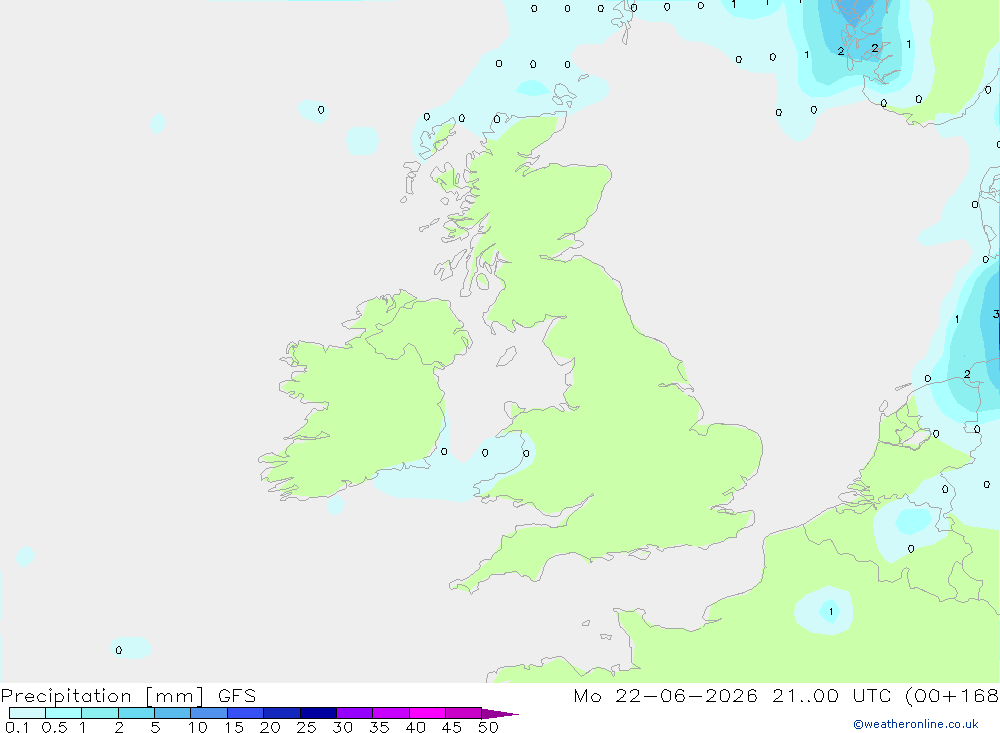Click the '0' value in the bottom-left ocean patch
This screenshot has width=1000, height=733.
coord(119,650)
